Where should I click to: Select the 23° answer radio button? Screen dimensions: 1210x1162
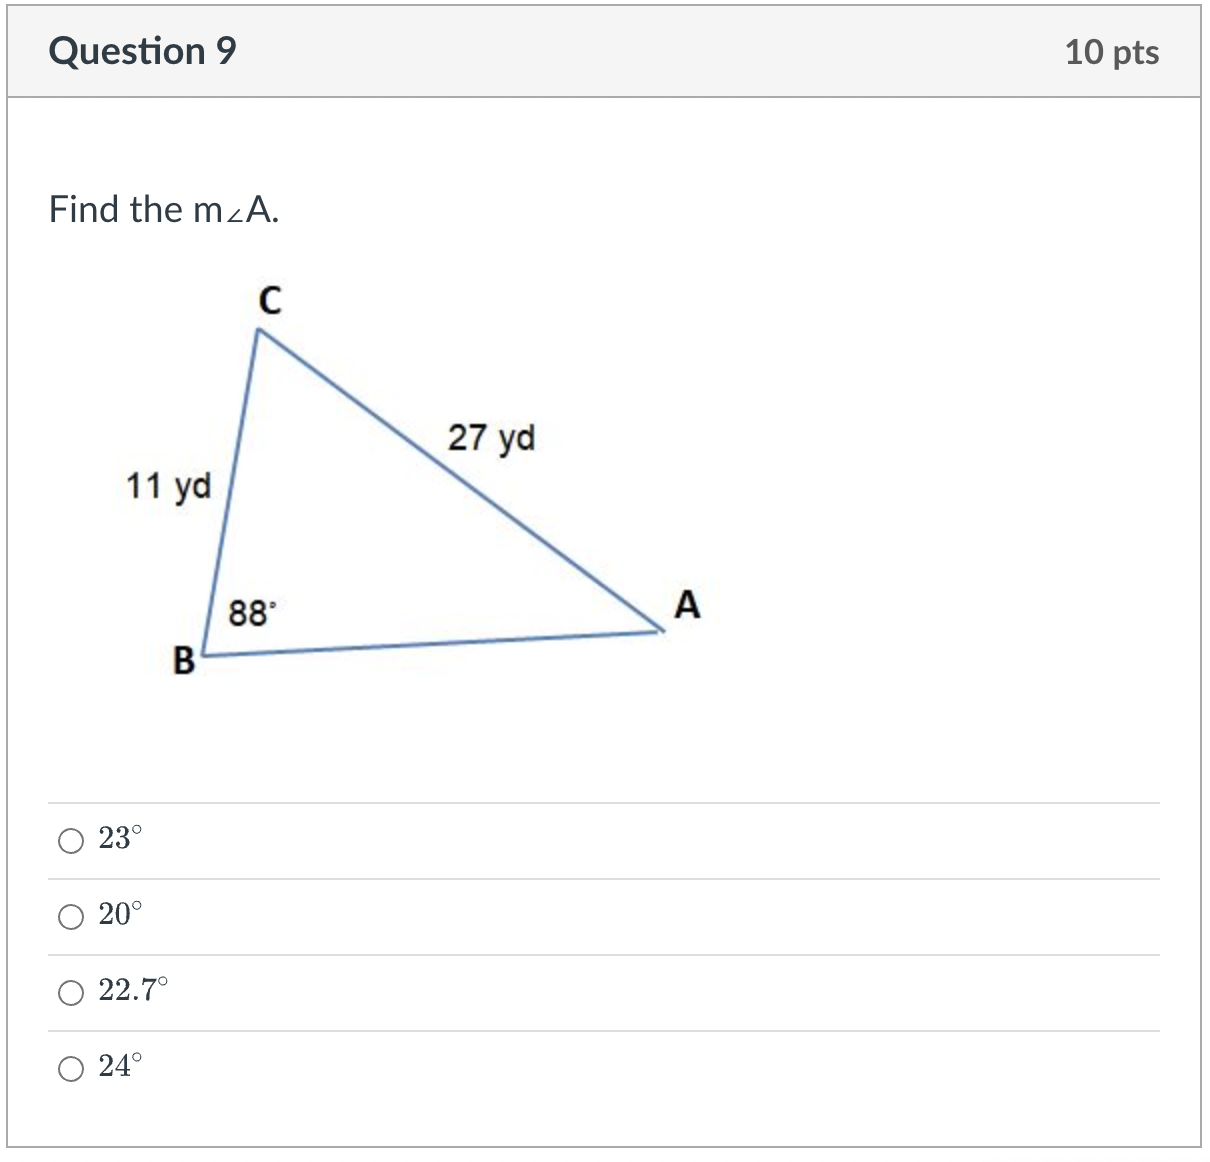pos(70,841)
